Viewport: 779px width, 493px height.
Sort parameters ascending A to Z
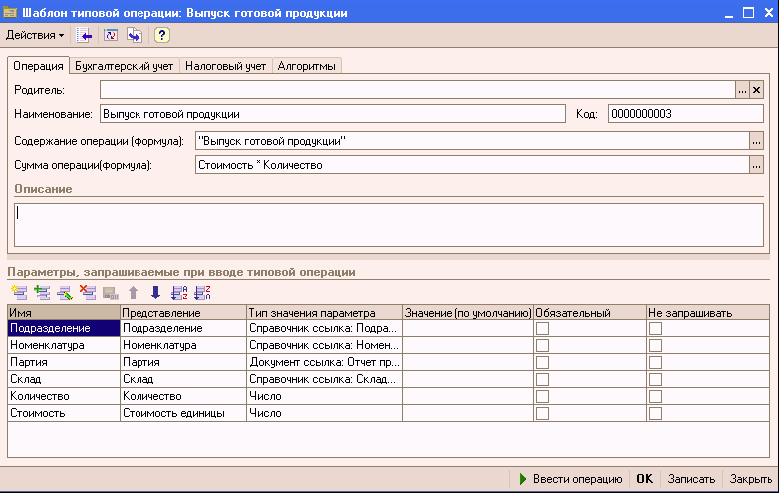(x=179, y=293)
